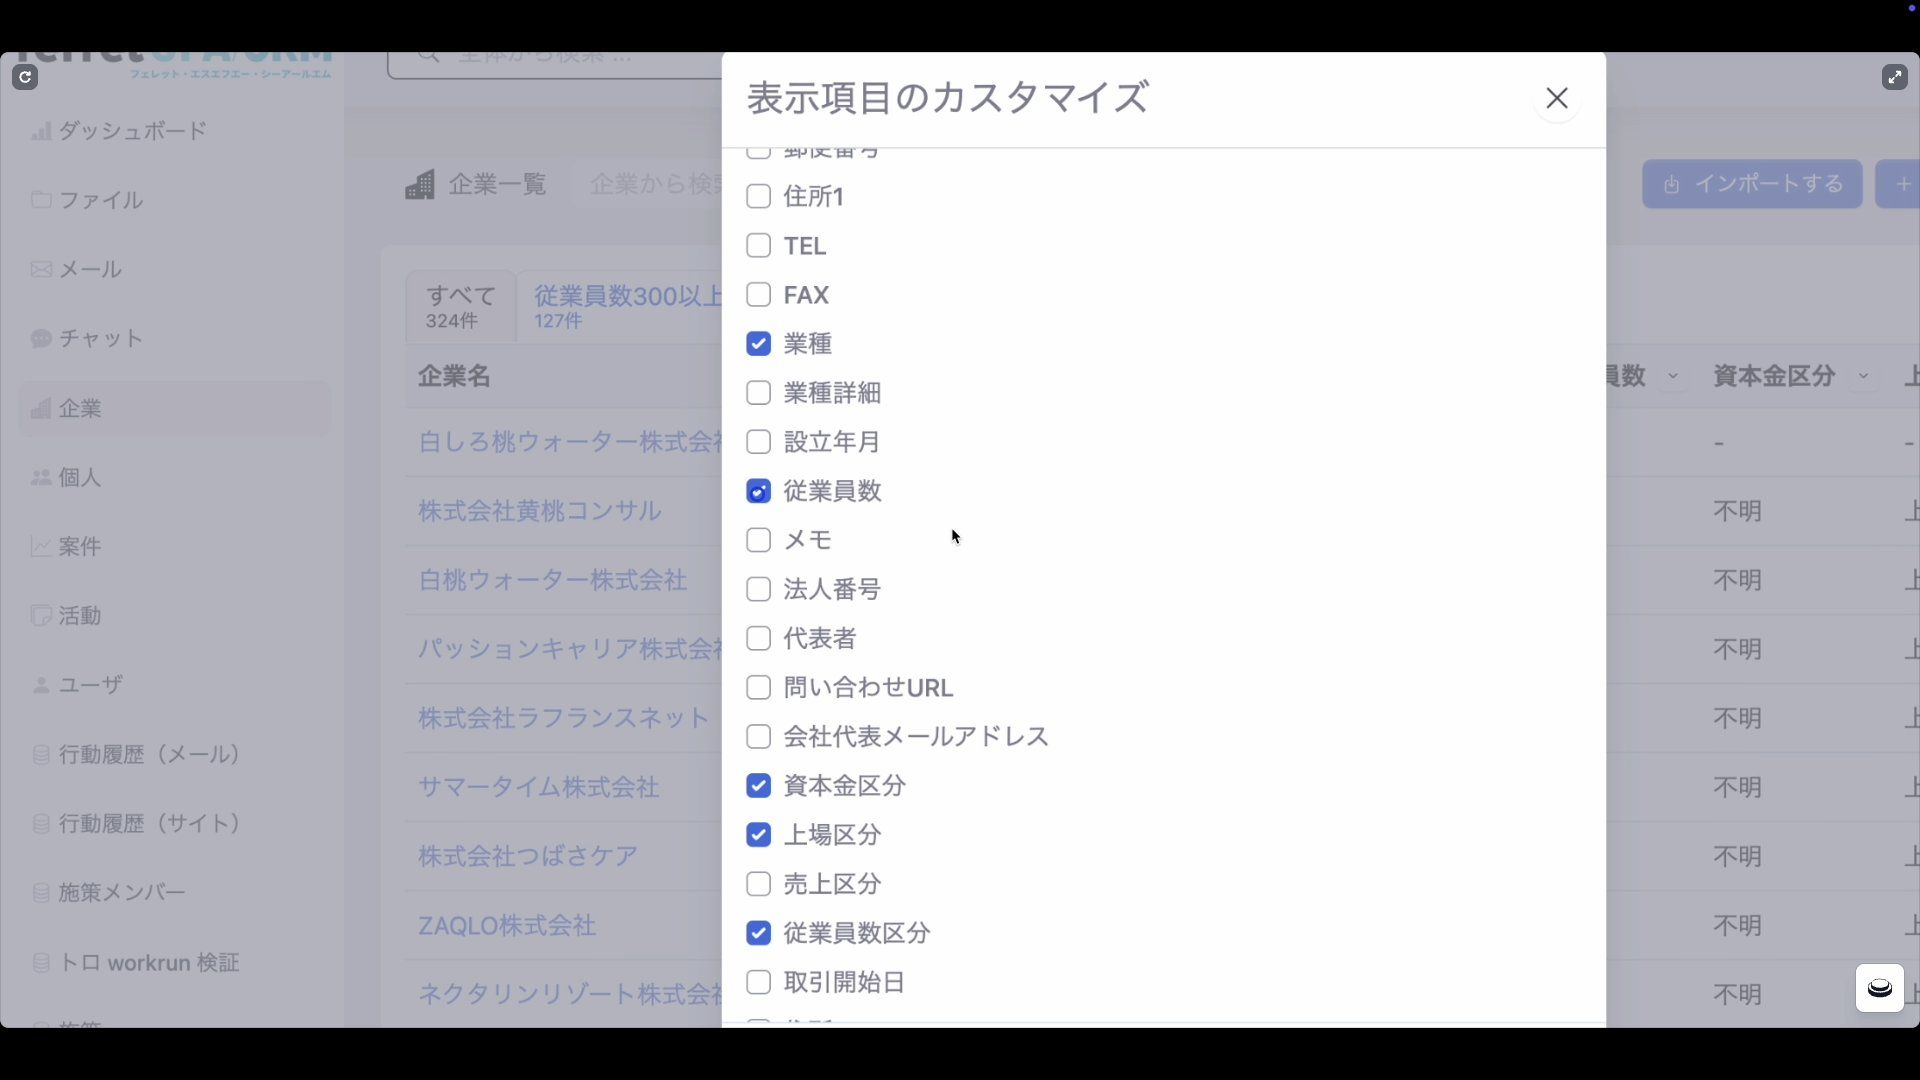The width and height of the screenshot is (1920, 1080).
Task: Select the 従業員数300以上 tab
Action: pyautogui.click(x=622, y=307)
